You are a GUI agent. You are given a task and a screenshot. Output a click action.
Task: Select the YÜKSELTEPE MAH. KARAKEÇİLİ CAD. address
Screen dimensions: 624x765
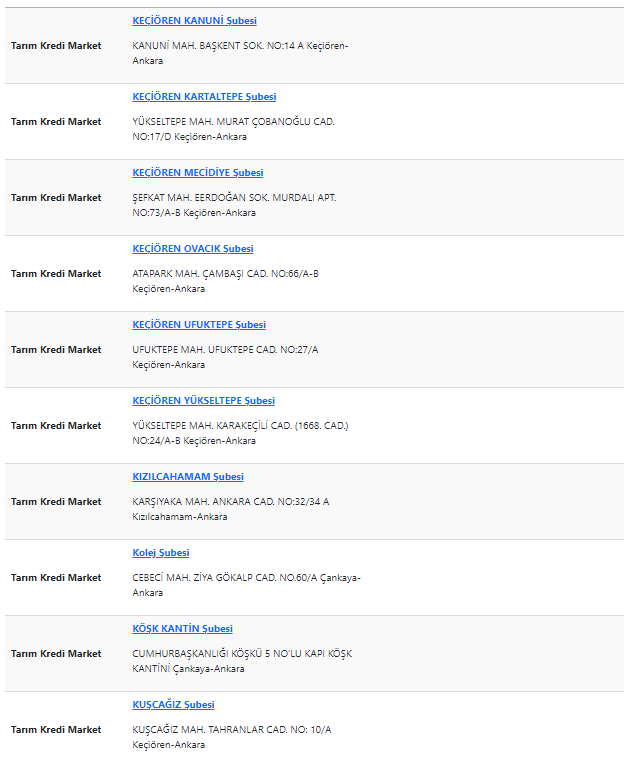point(240,433)
